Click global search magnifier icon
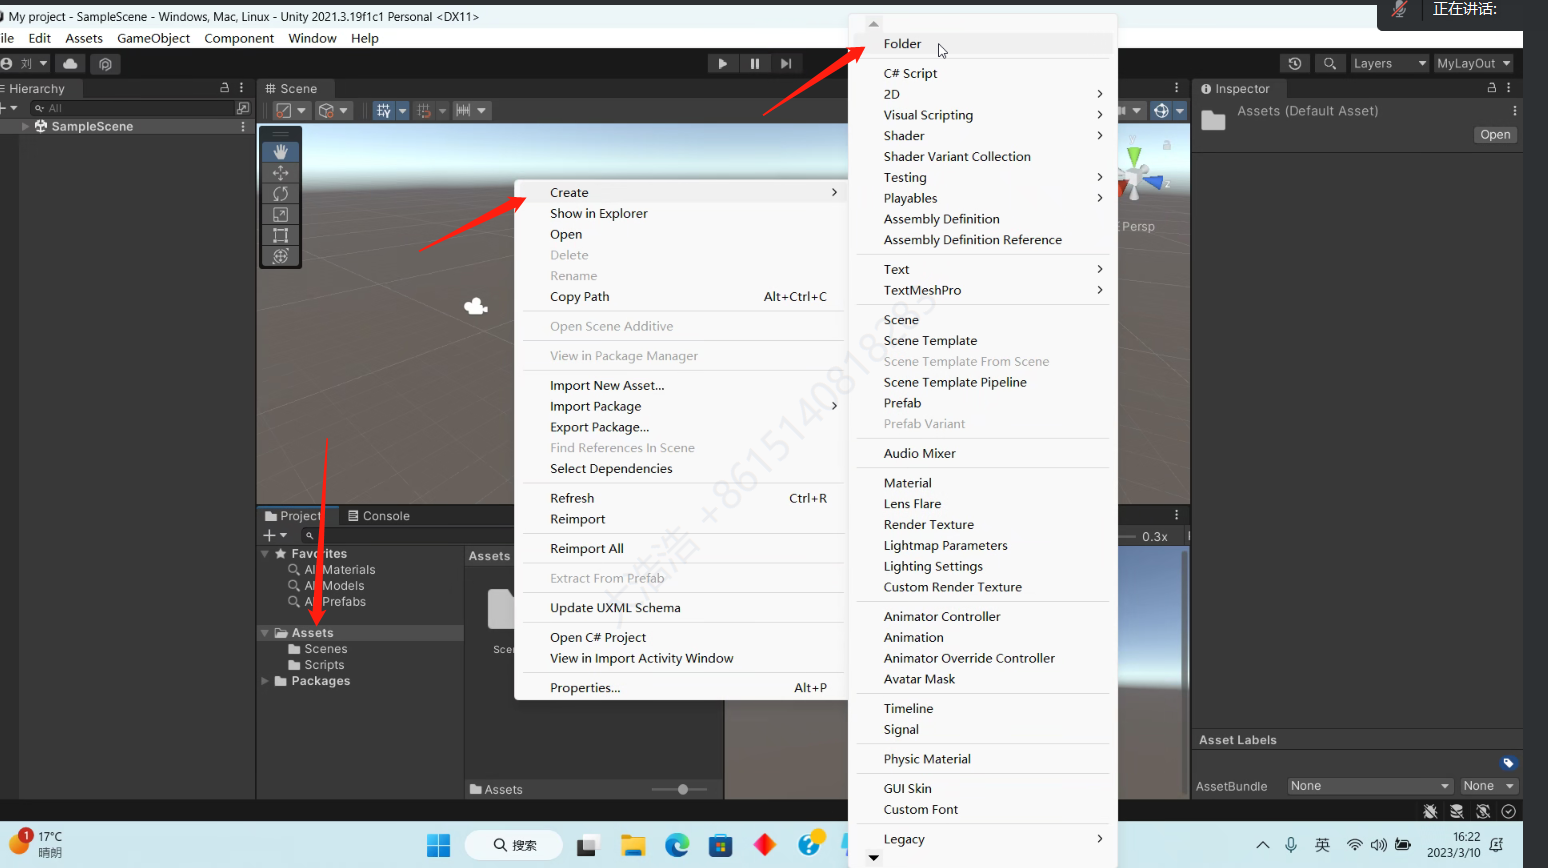Image resolution: width=1548 pixels, height=868 pixels. [1329, 63]
